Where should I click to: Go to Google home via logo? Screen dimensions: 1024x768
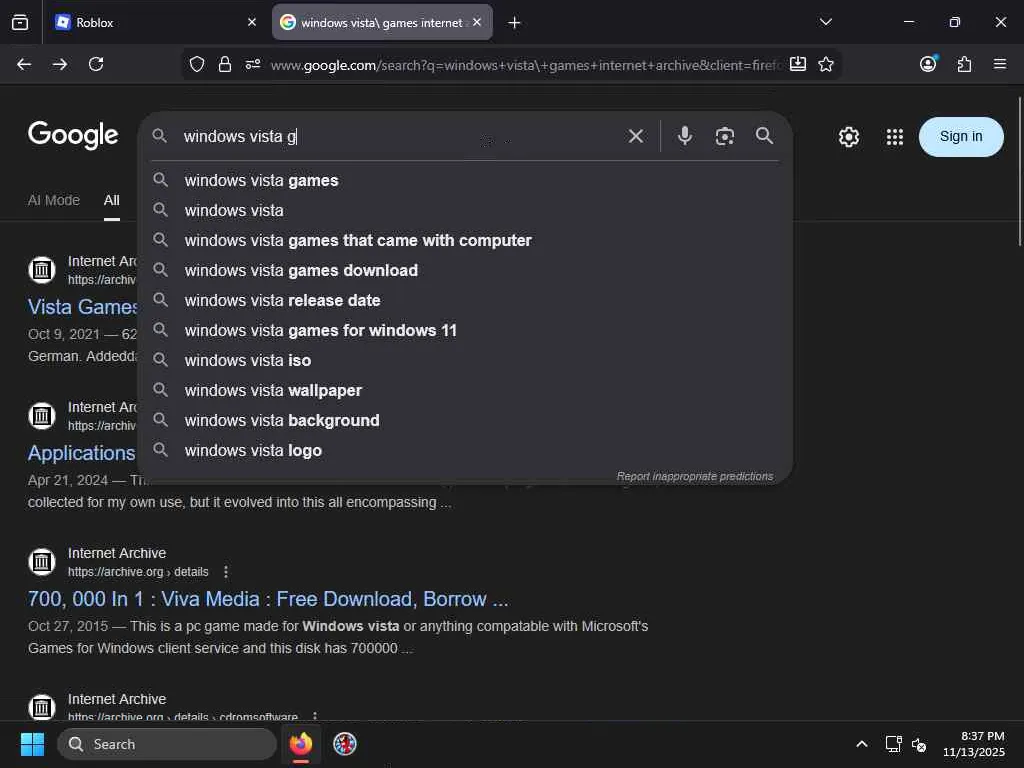pyautogui.click(x=73, y=135)
